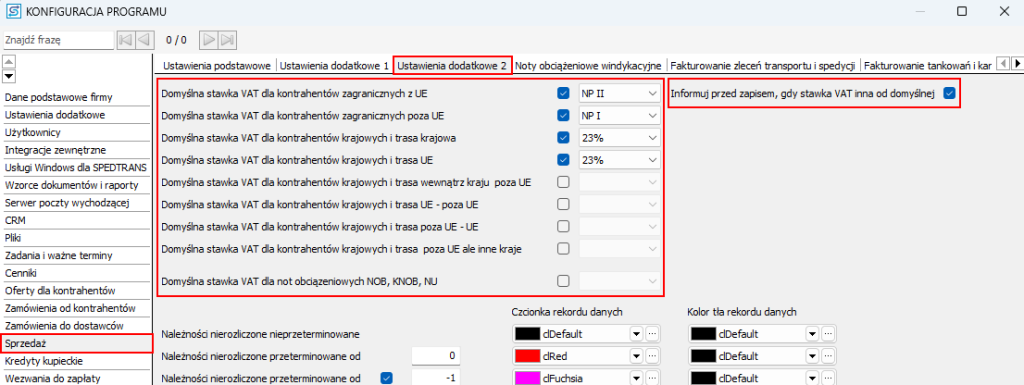Go to next search result arrow

pos(208,40)
